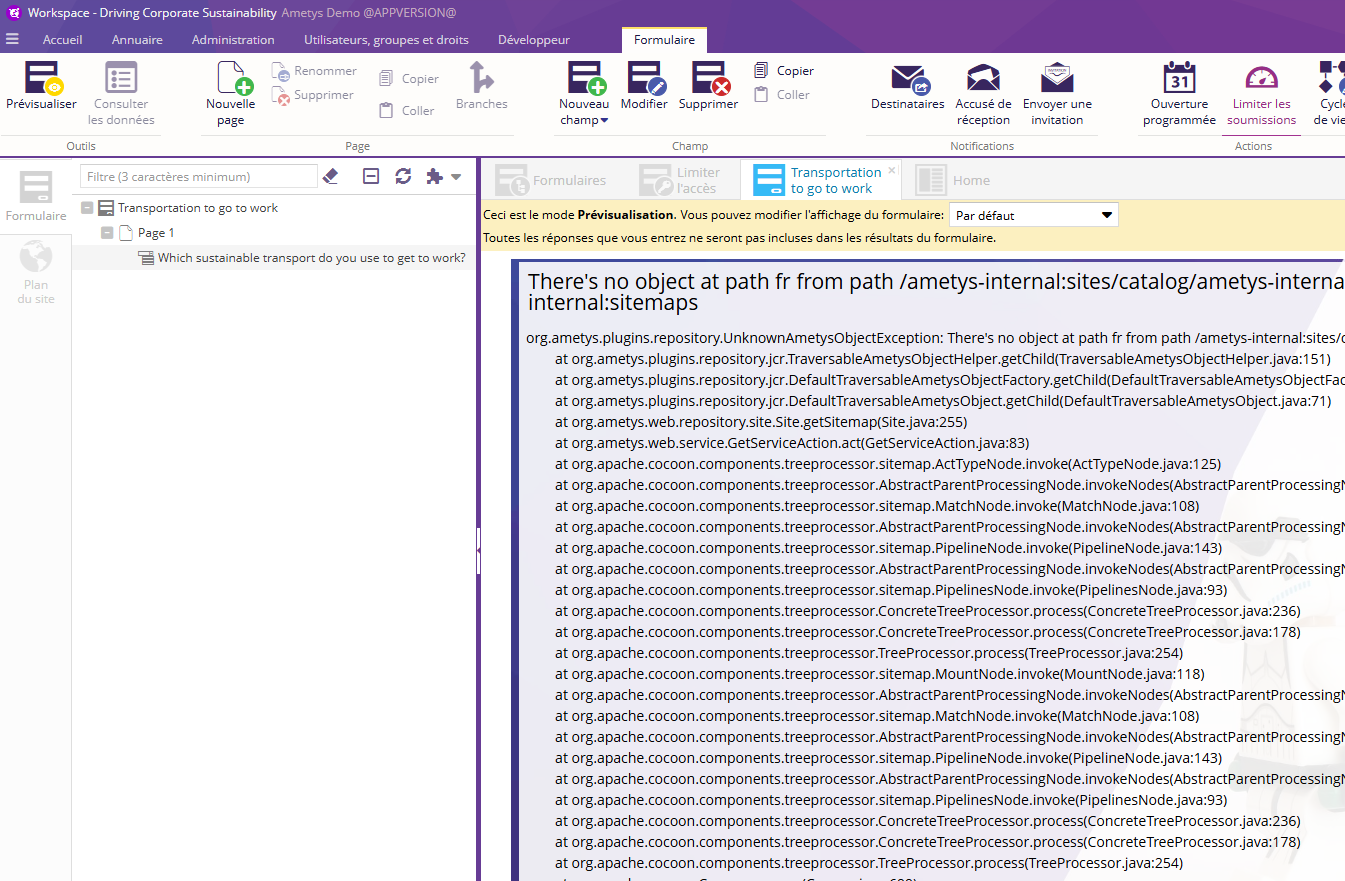Click Supprimer in the Page group
Screen dimensions: 1345x881
pos(312,95)
